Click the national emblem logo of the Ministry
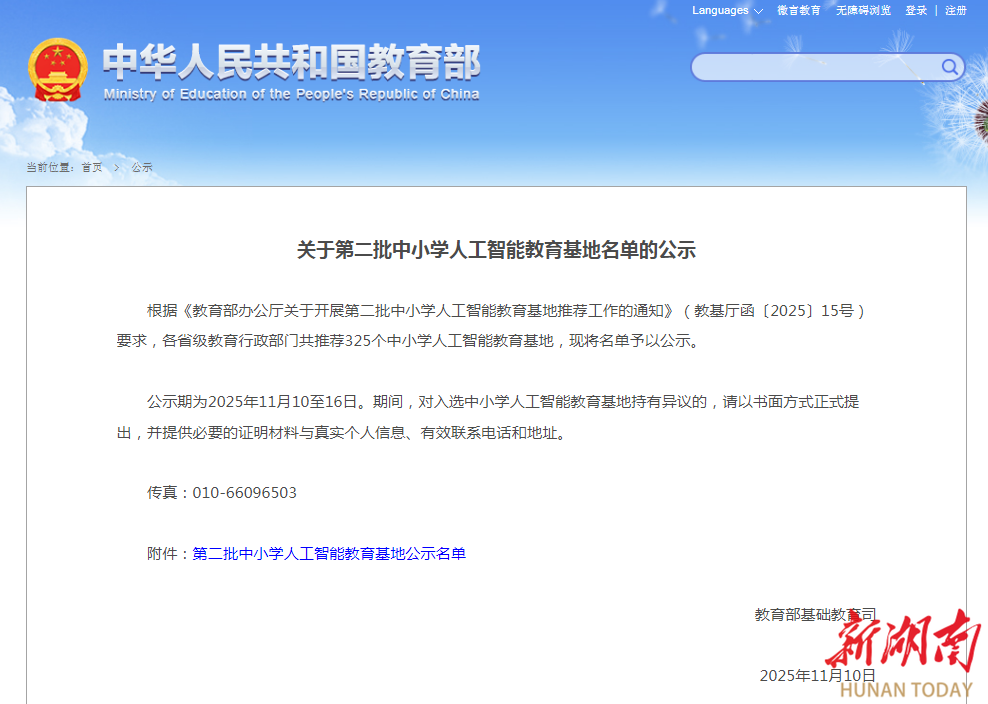The width and height of the screenshot is (988, 704). click(x=57, y=71)
